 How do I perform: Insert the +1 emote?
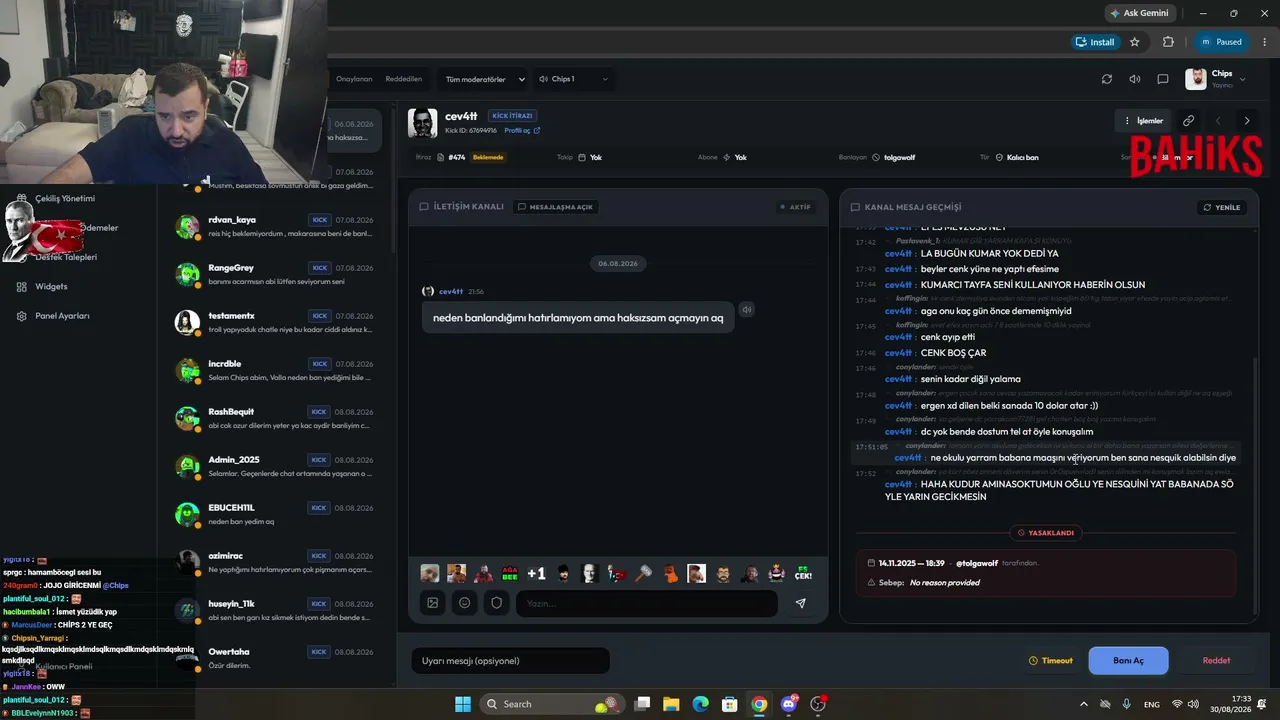click(537, 573)
